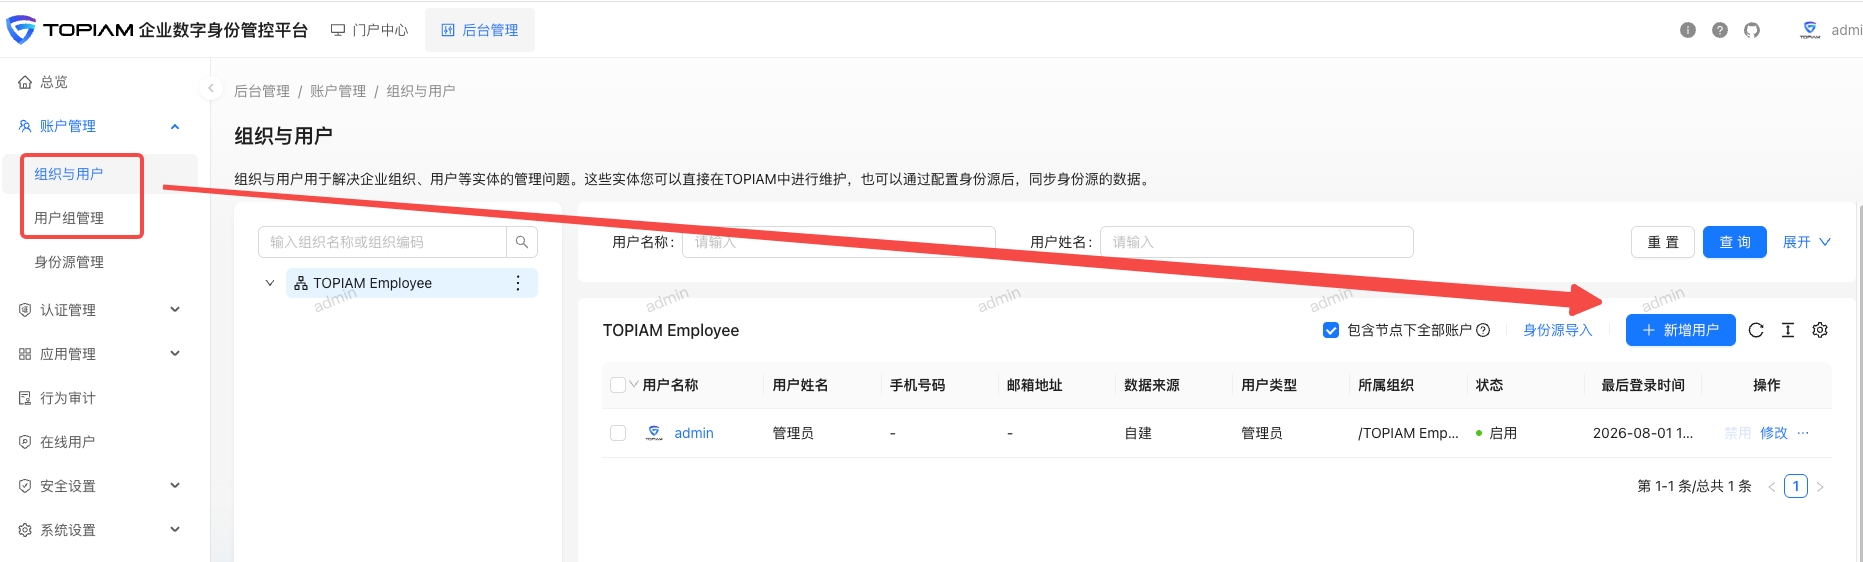The height and width of the screenshot is (562, 1863).
Task: Expand the 系统设置 sidebar section
Action: (175, 530)
